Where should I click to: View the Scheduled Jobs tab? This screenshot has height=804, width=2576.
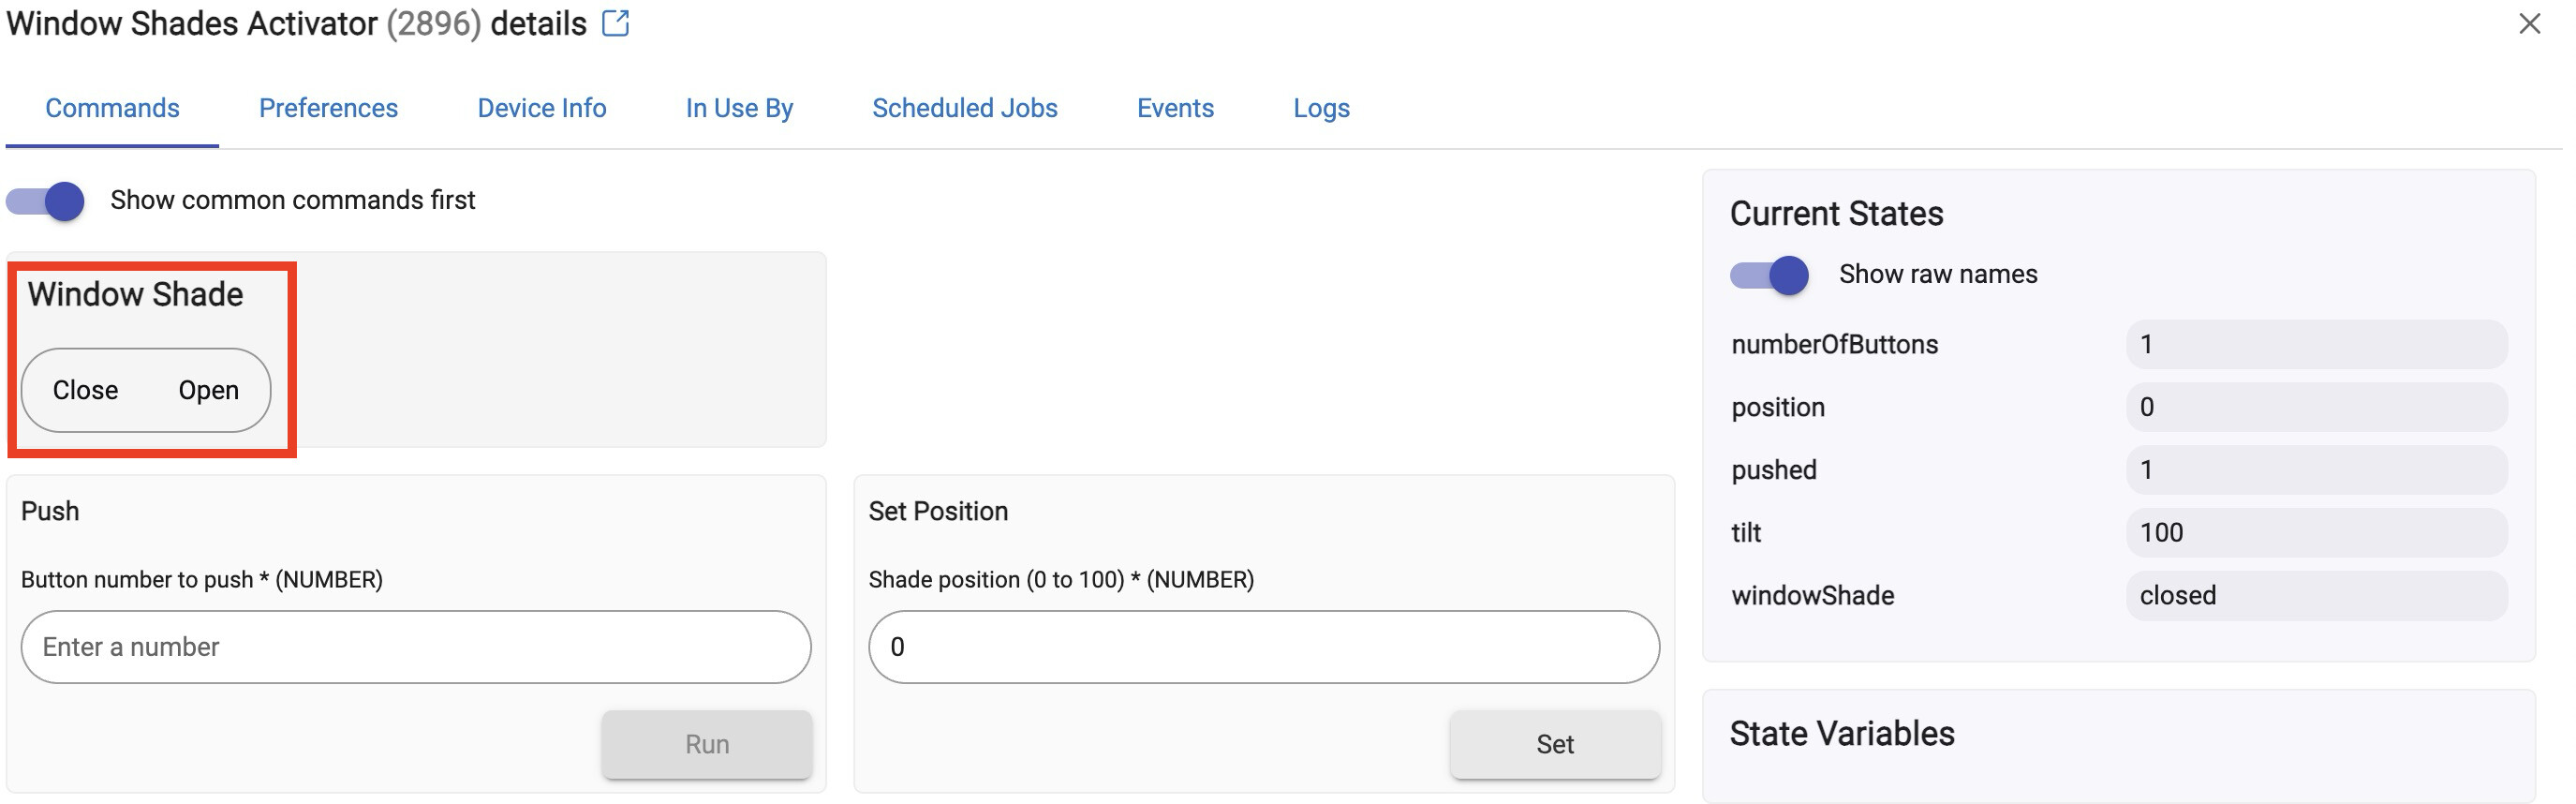(964, 108)
